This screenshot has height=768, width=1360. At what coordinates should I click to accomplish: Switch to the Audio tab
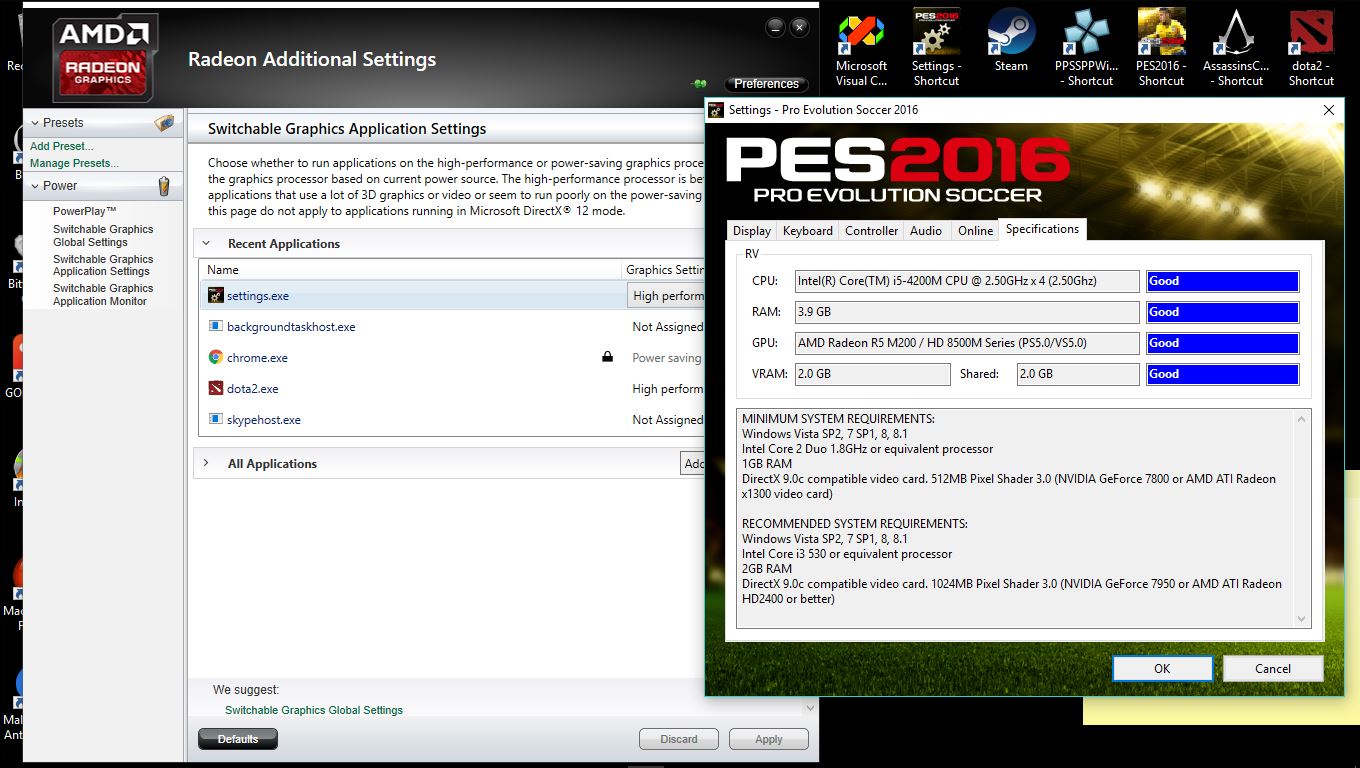pos(926,231)
